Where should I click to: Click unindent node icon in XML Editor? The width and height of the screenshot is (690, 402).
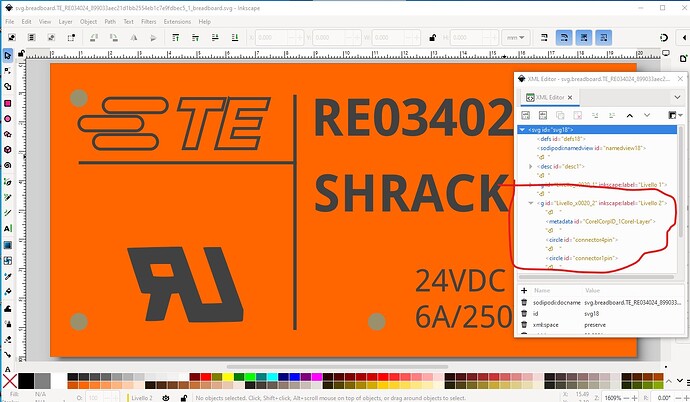tap(595, 115)
